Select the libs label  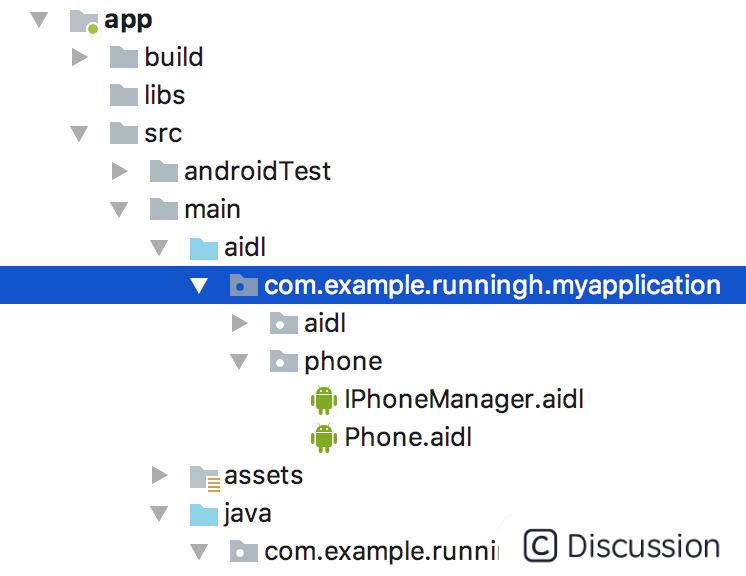tap(165, 95)
